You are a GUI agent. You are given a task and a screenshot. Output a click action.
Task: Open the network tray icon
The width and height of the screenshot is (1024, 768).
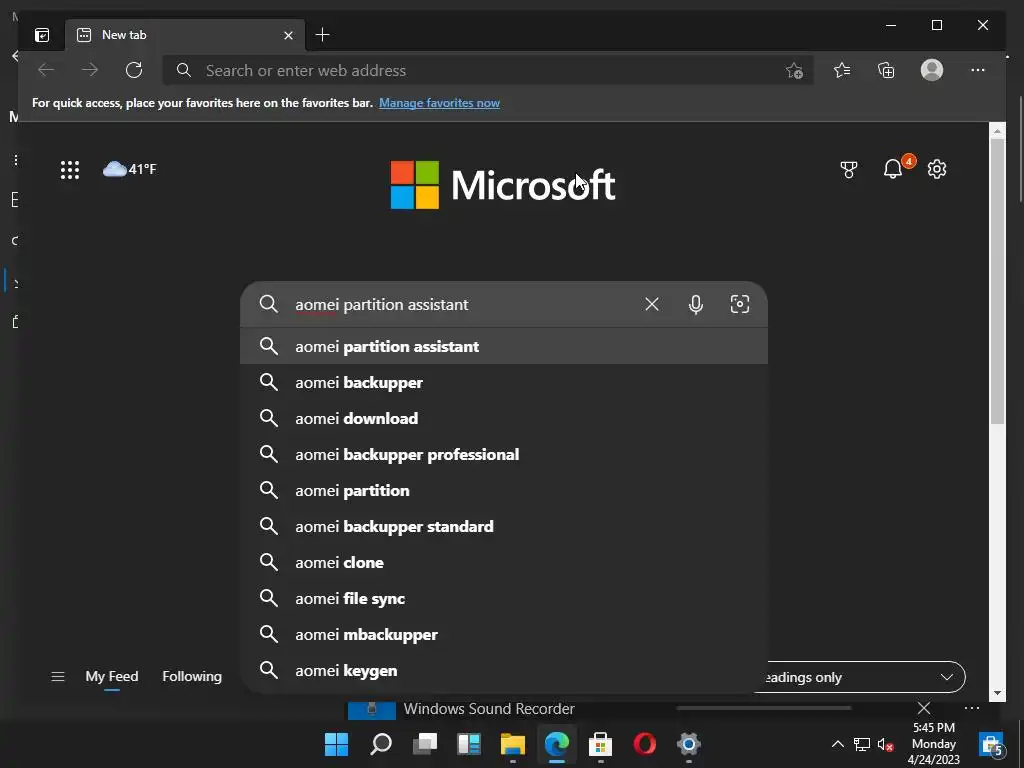point(862,744)
